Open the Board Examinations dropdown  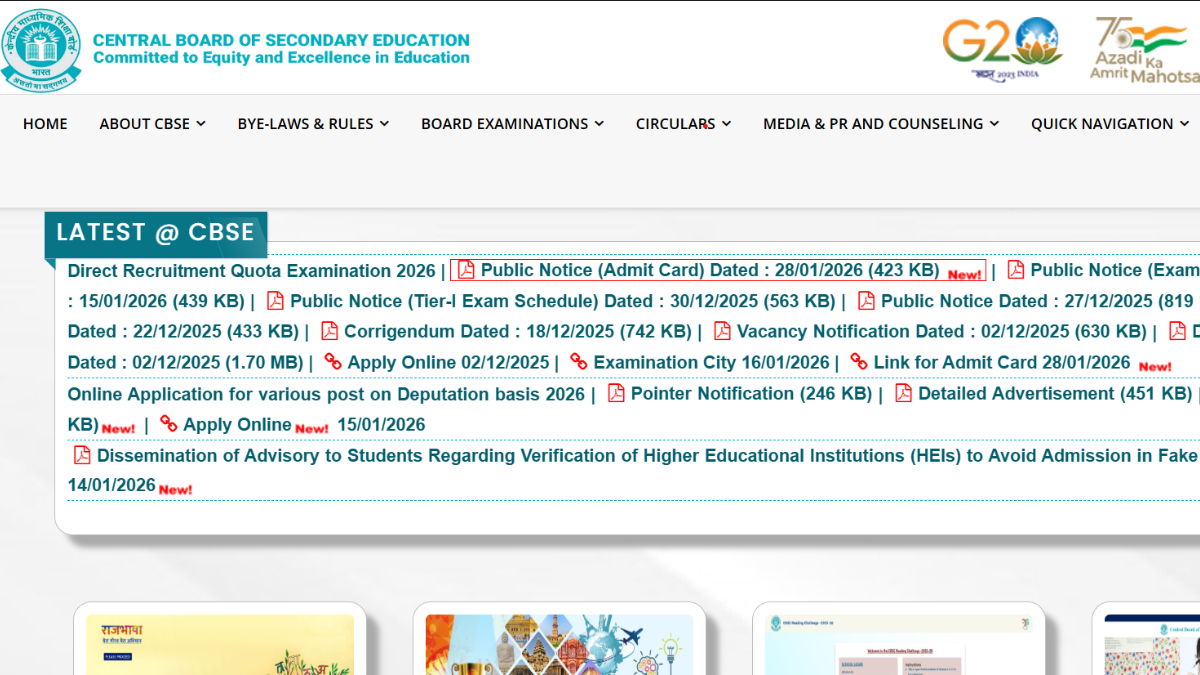point(512,124)
